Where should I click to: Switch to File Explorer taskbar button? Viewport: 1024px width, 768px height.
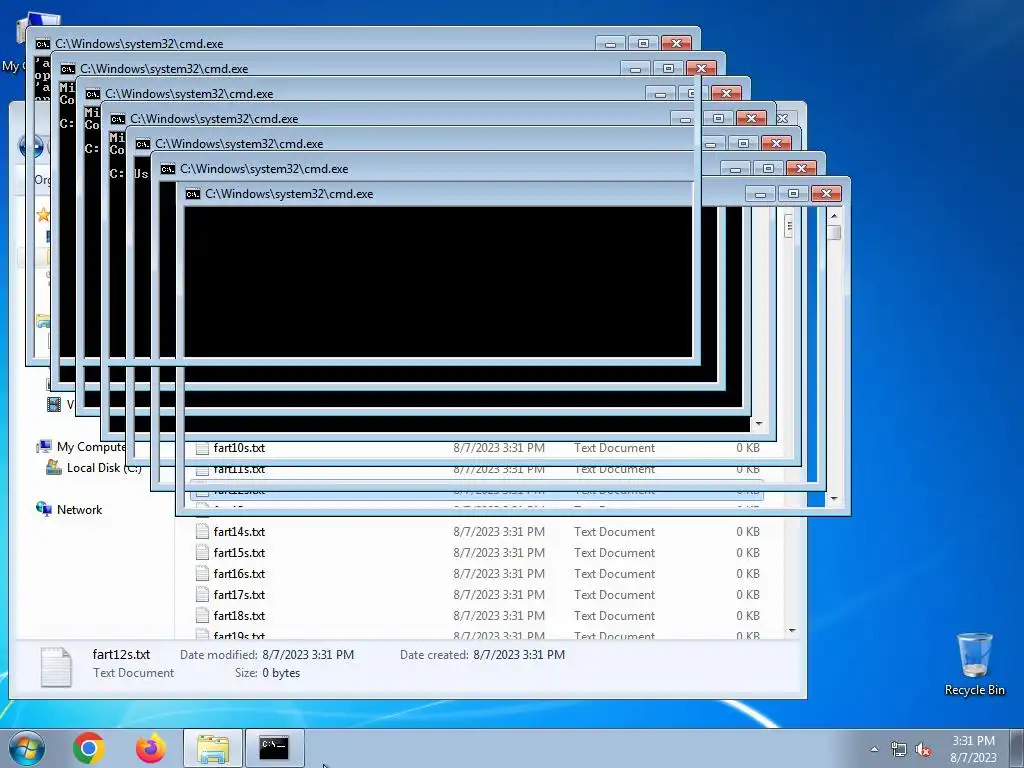(212, 748)
